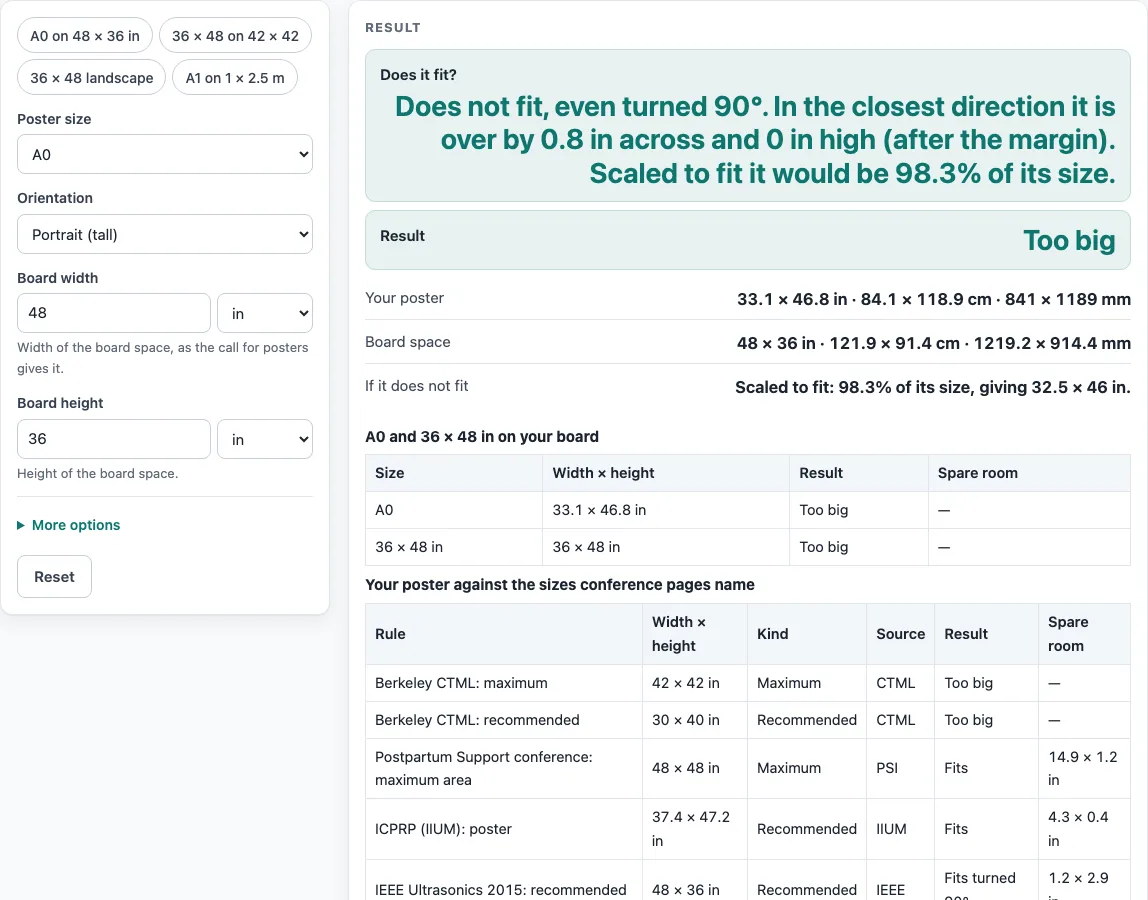Click the 'IIUM' source cell

(901, 829)
